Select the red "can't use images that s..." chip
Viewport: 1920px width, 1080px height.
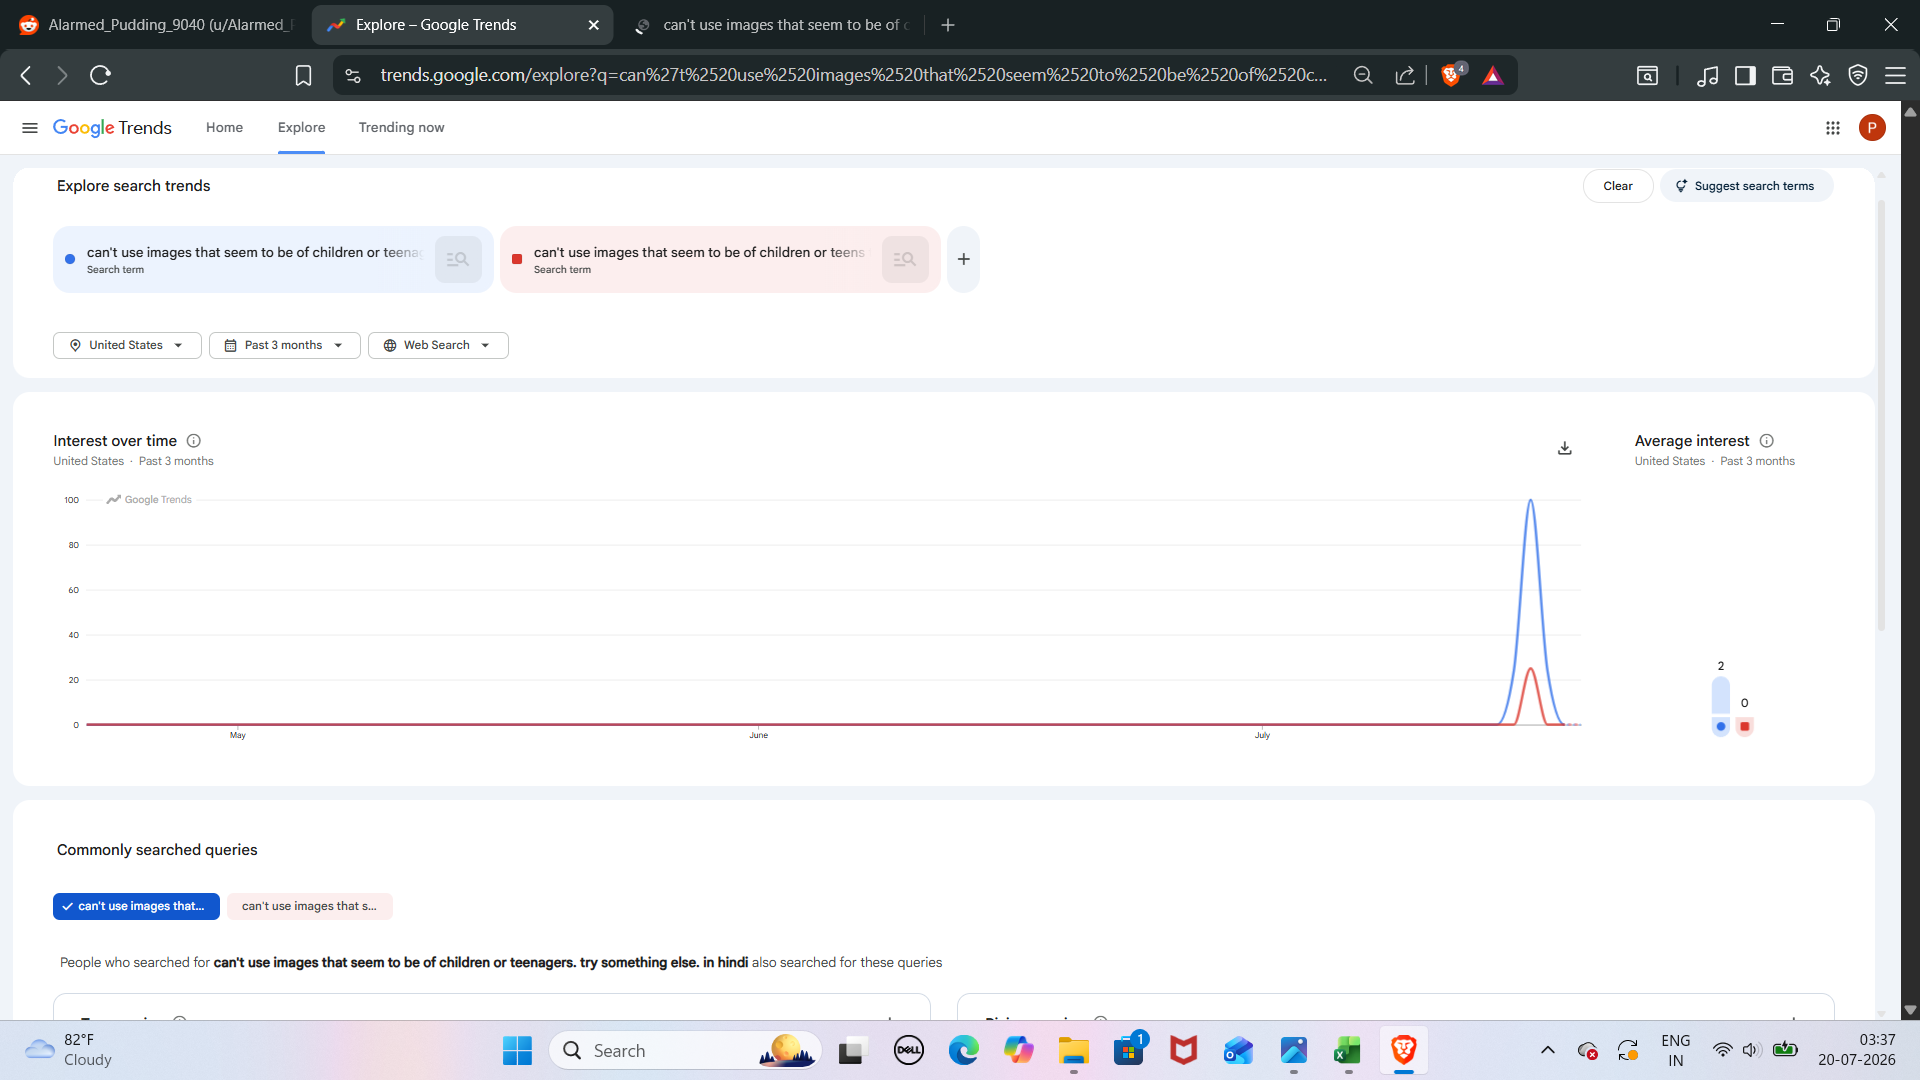click(309, 906)
